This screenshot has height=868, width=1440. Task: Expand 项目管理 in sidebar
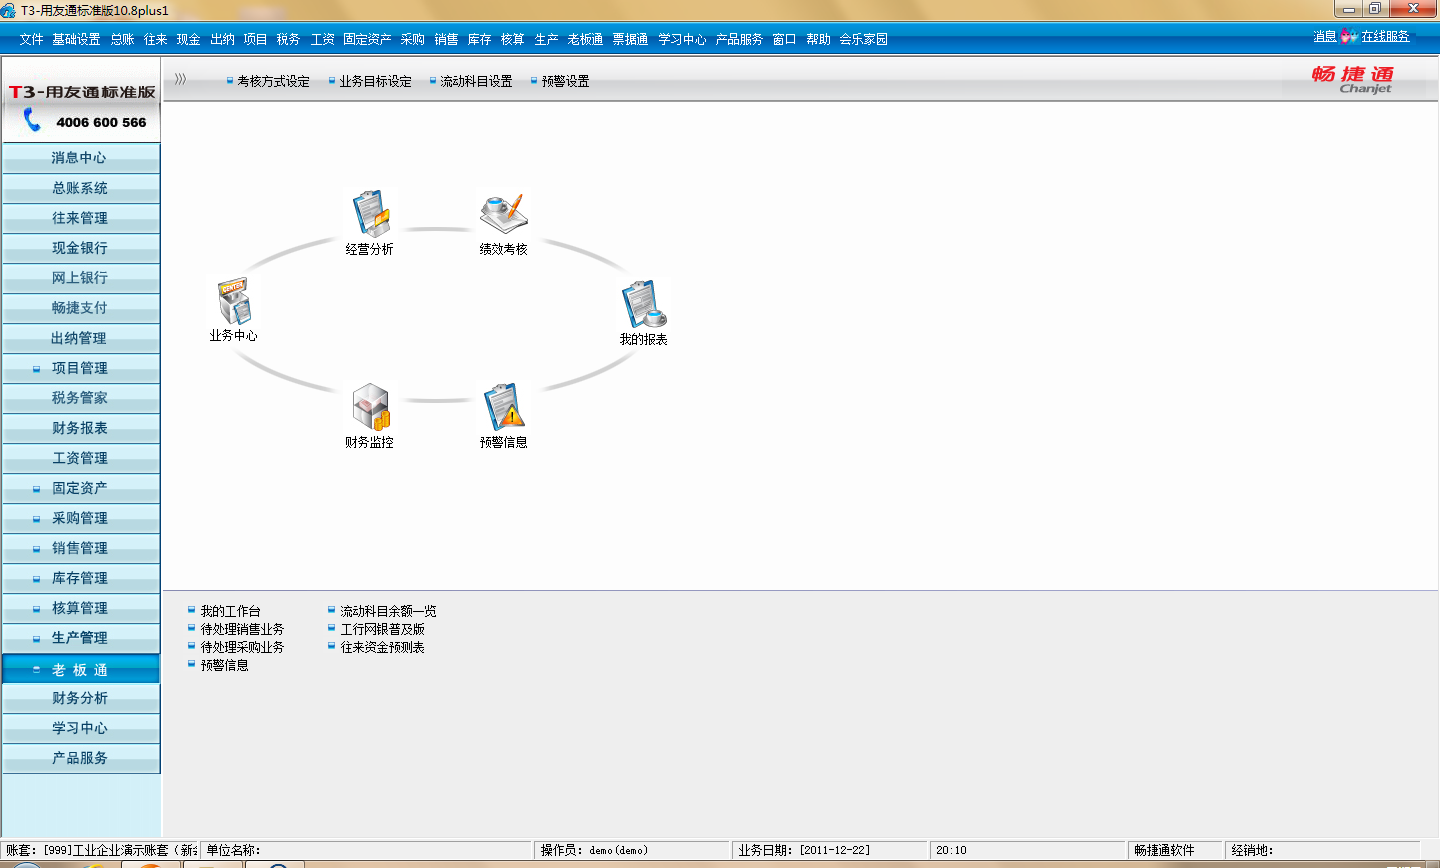(37, 369)
